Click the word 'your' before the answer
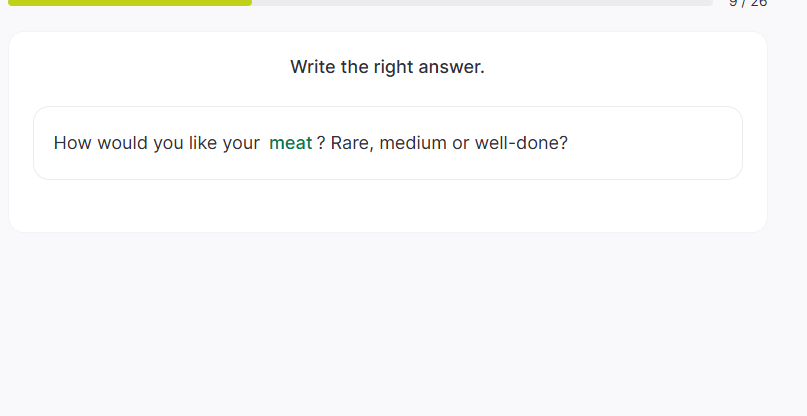The width and height of the screenshot is (807, 416). point(241,143)
